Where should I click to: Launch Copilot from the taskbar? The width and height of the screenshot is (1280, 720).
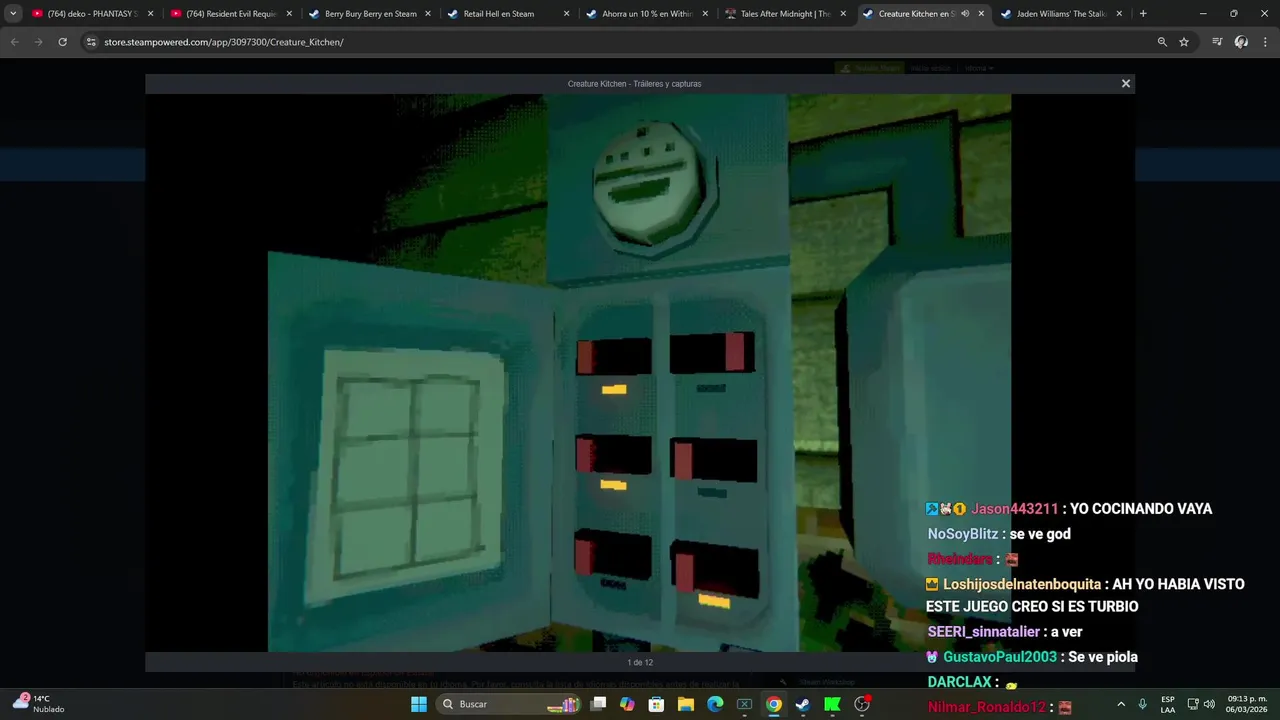[x=627, y=704]
